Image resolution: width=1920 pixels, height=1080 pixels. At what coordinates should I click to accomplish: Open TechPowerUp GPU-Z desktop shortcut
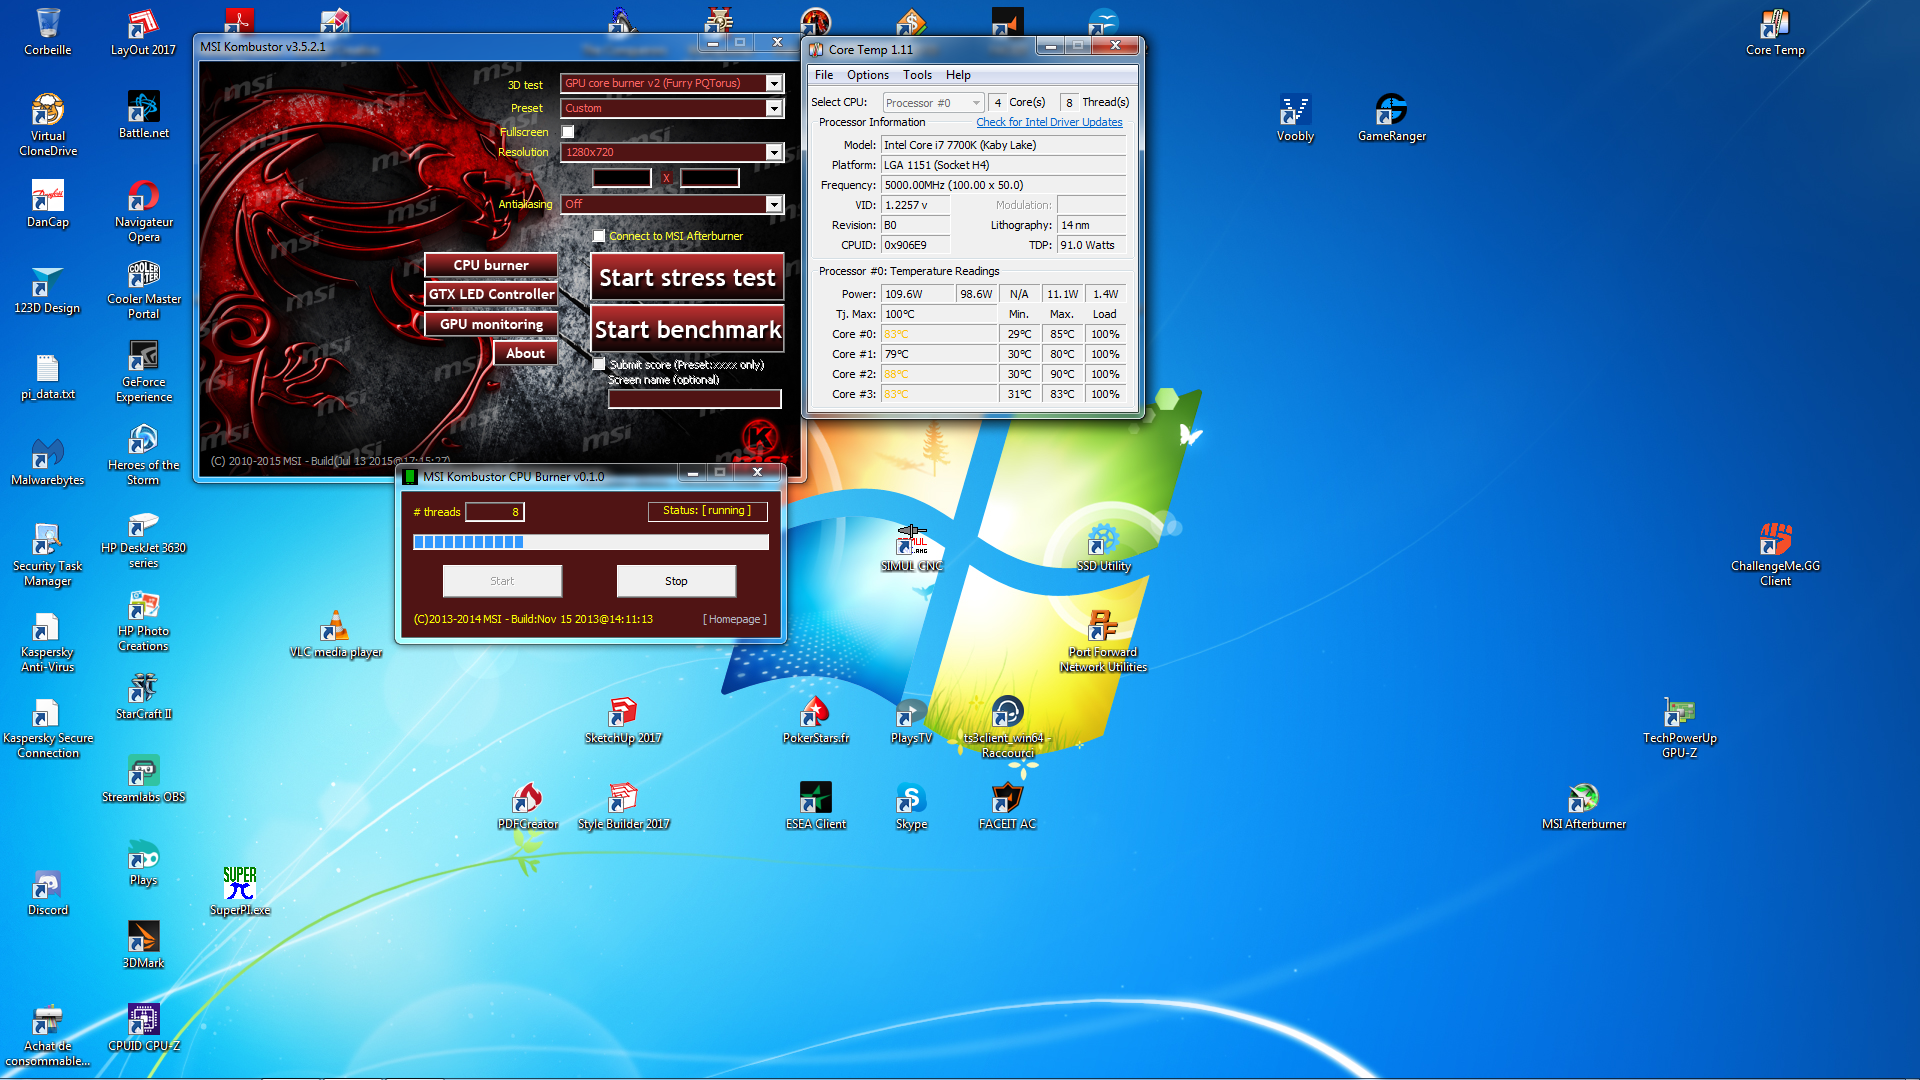pos(1679,714)
